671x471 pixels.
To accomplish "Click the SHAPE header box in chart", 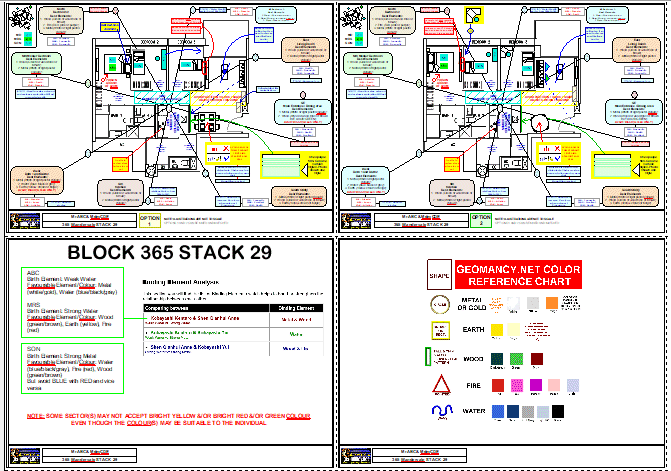I will click(440, 275).
